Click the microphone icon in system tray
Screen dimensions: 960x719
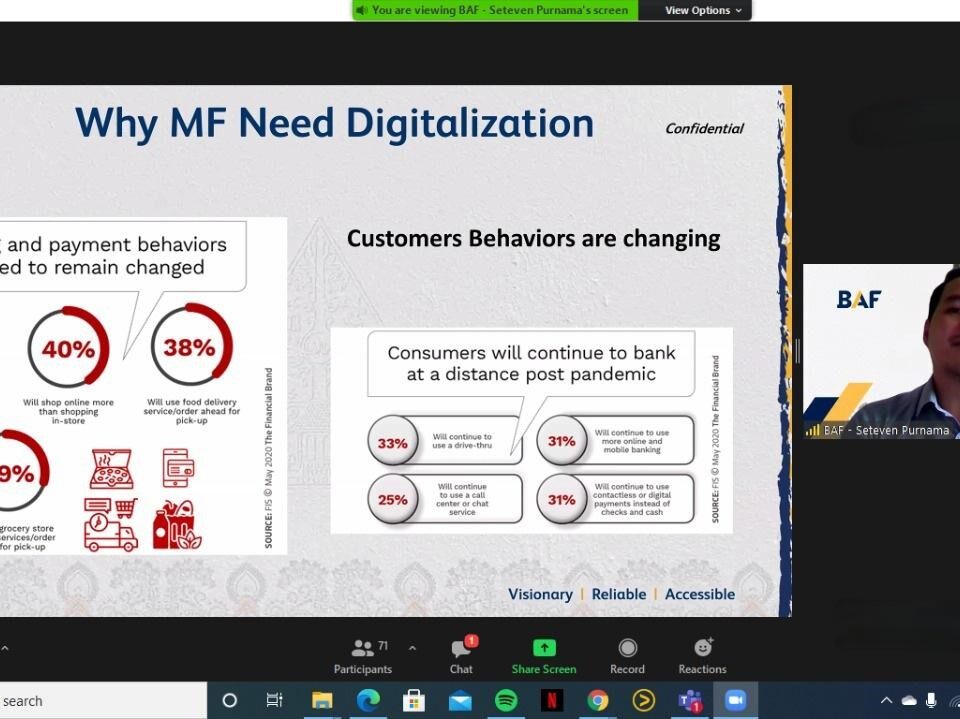[932, 700]
